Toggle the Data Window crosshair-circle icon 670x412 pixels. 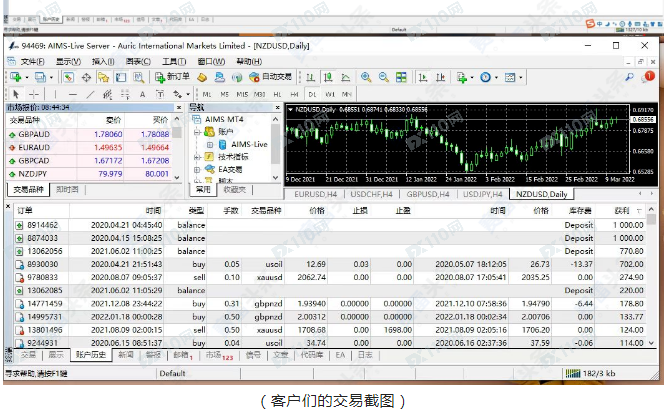pyautogui.click(x=86, y=77)
